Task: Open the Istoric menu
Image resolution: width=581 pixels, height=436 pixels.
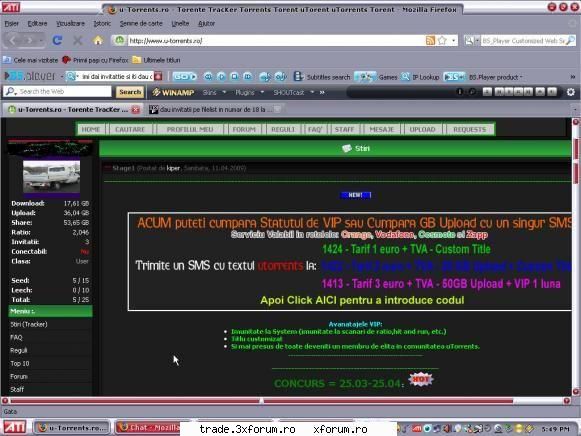Action: click(x=102, y=23)
